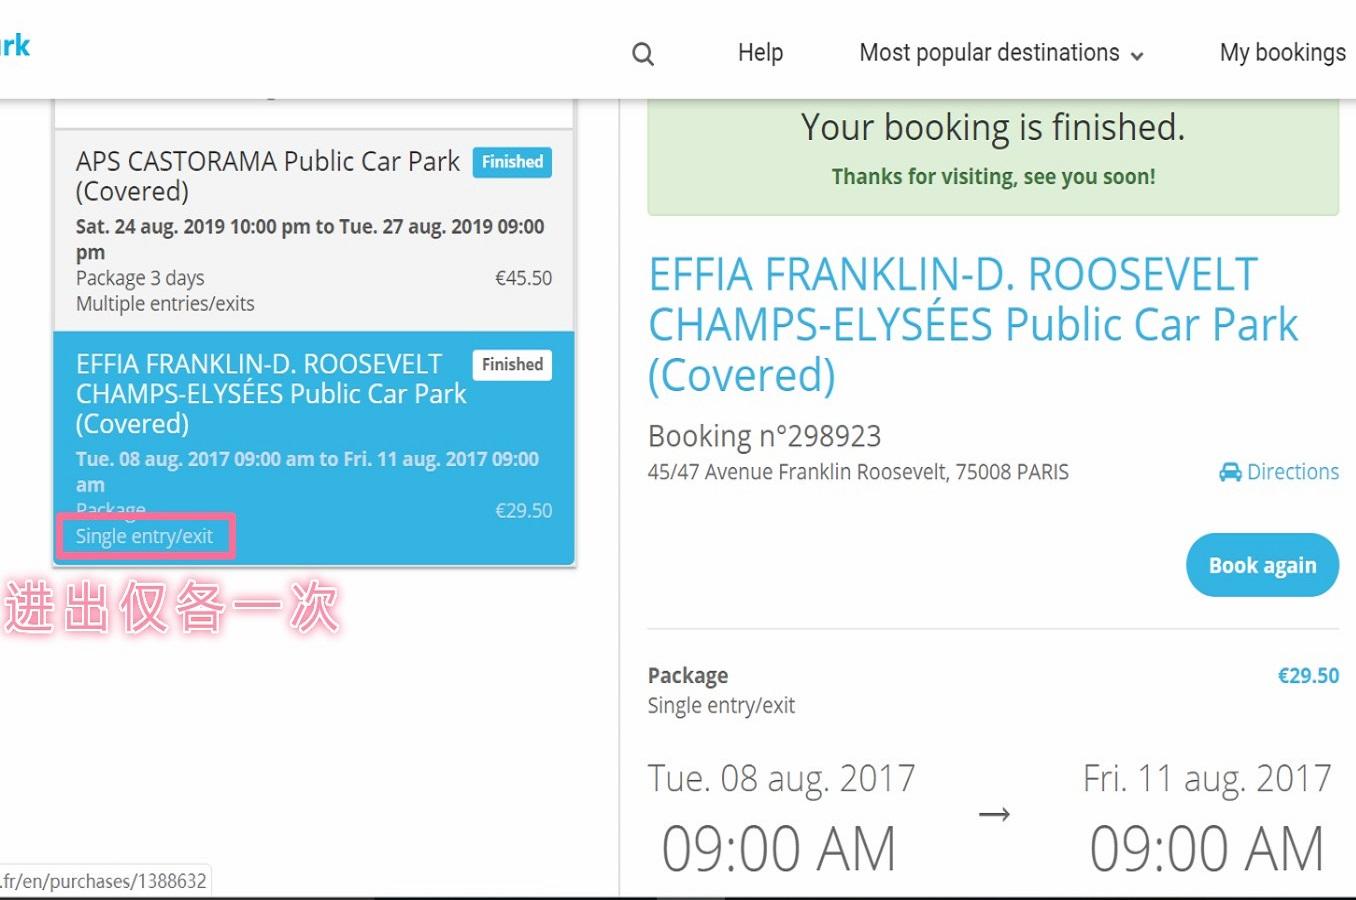Click the address 45/47 Avenue Franklin Roosevelt
This screenshot has height=900, width=1356.
pos(858,472)
